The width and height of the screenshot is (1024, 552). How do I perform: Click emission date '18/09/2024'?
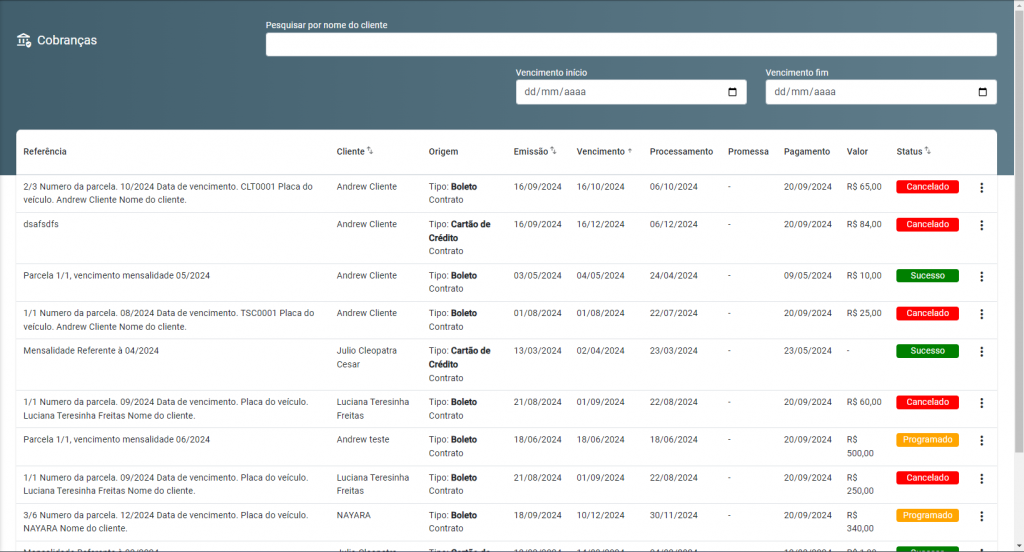click(537, 515)
